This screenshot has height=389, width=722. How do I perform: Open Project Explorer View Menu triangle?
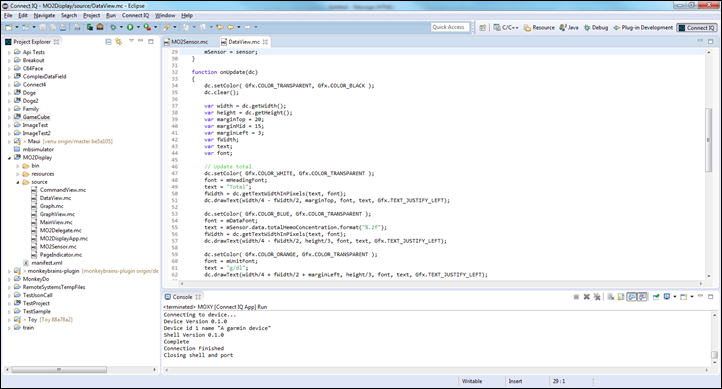coord(131,41)
